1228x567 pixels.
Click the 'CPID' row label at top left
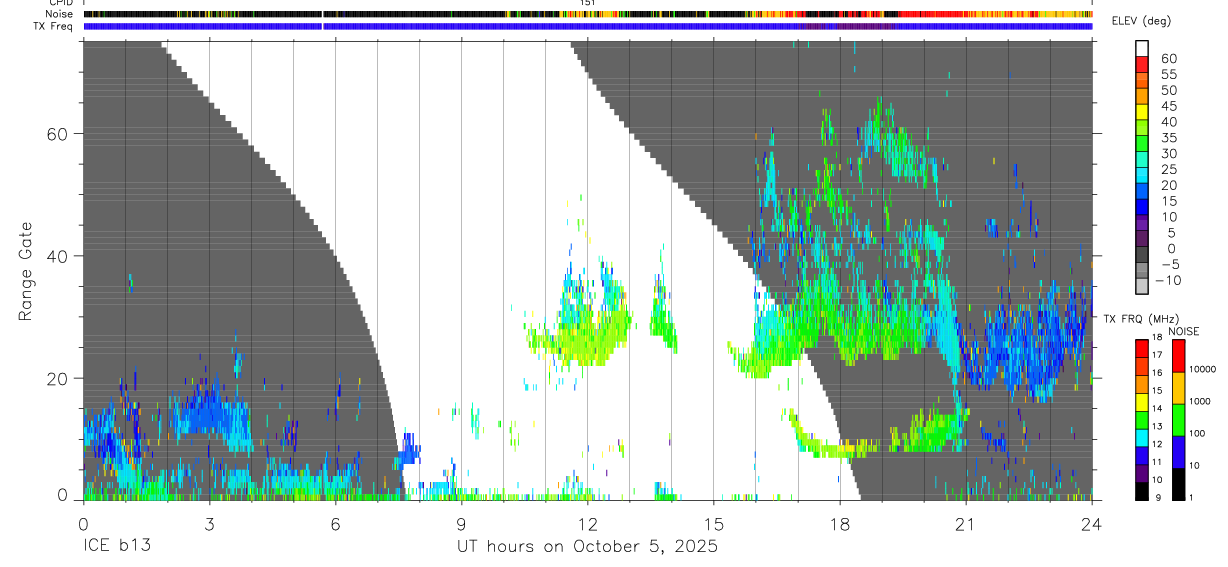pos(60,3)
